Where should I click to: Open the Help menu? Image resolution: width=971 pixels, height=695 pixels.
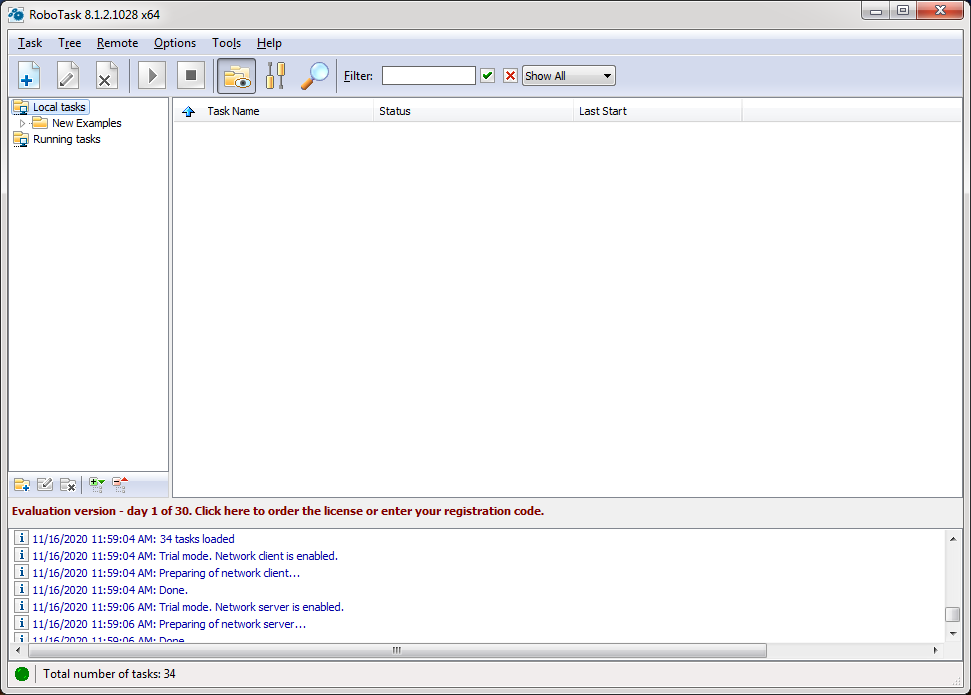[x=269, y=43]
